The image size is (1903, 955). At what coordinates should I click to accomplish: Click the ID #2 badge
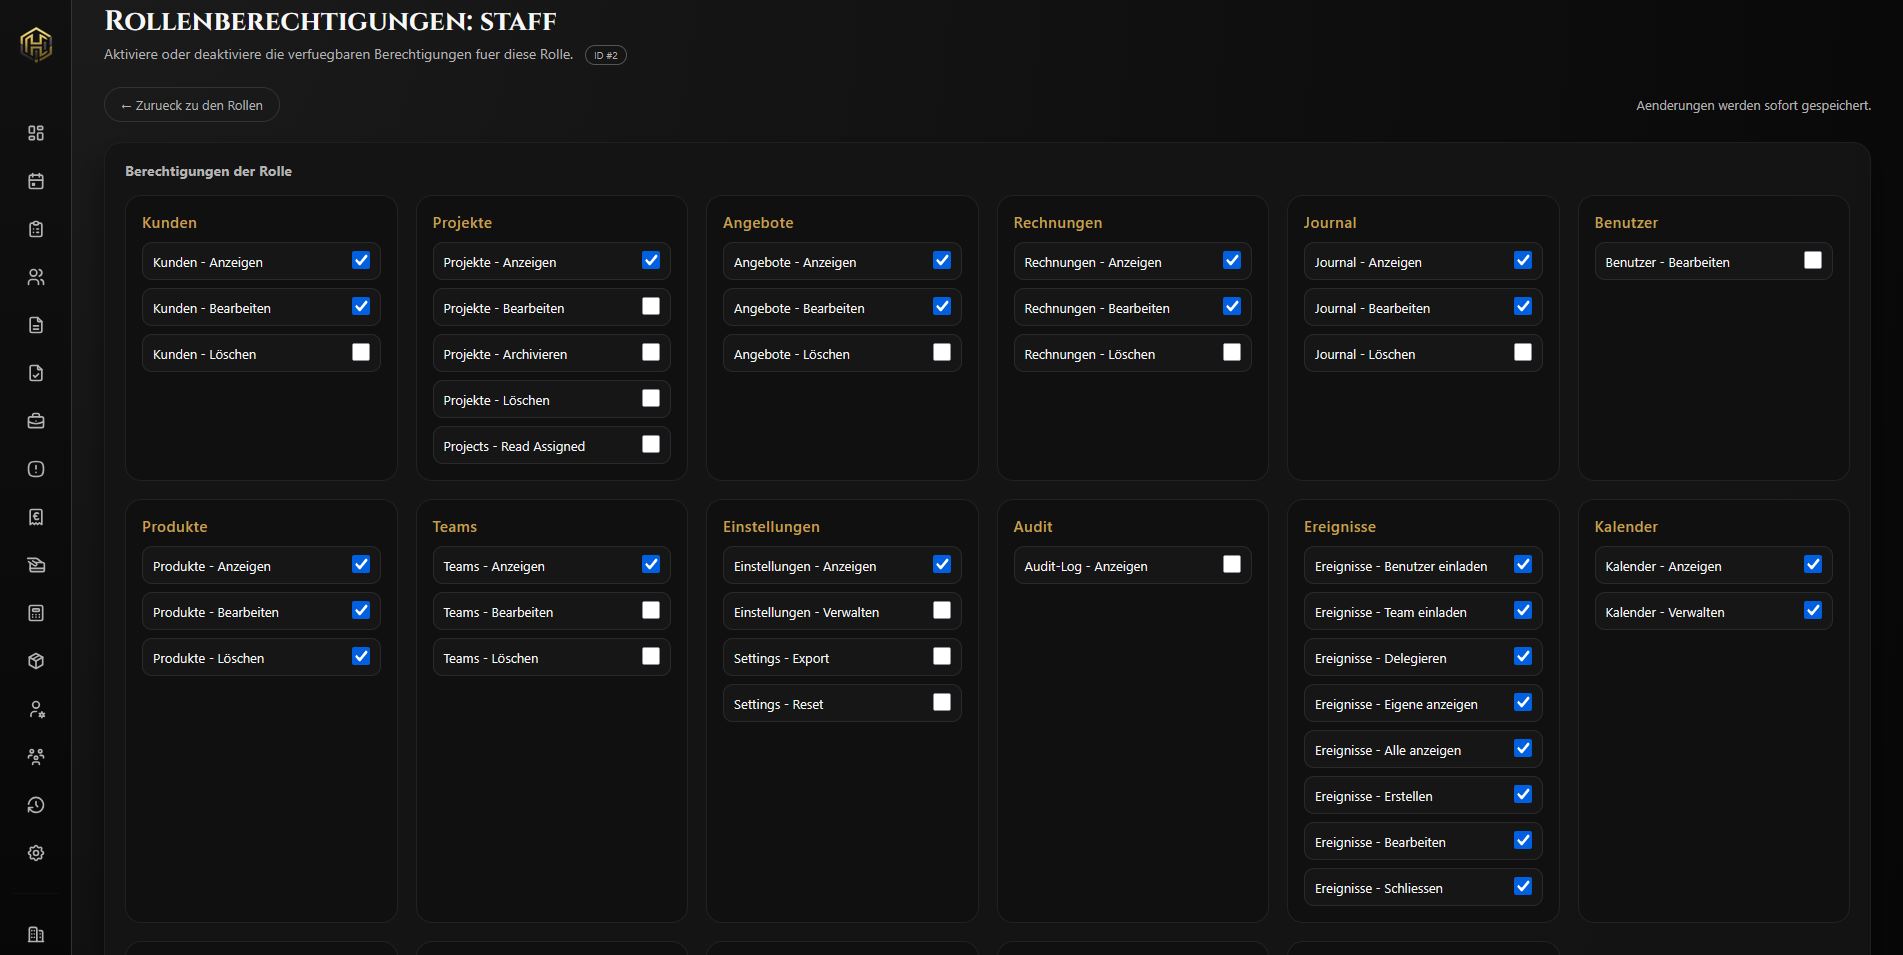pyautogui.click(x=606, y=55)
